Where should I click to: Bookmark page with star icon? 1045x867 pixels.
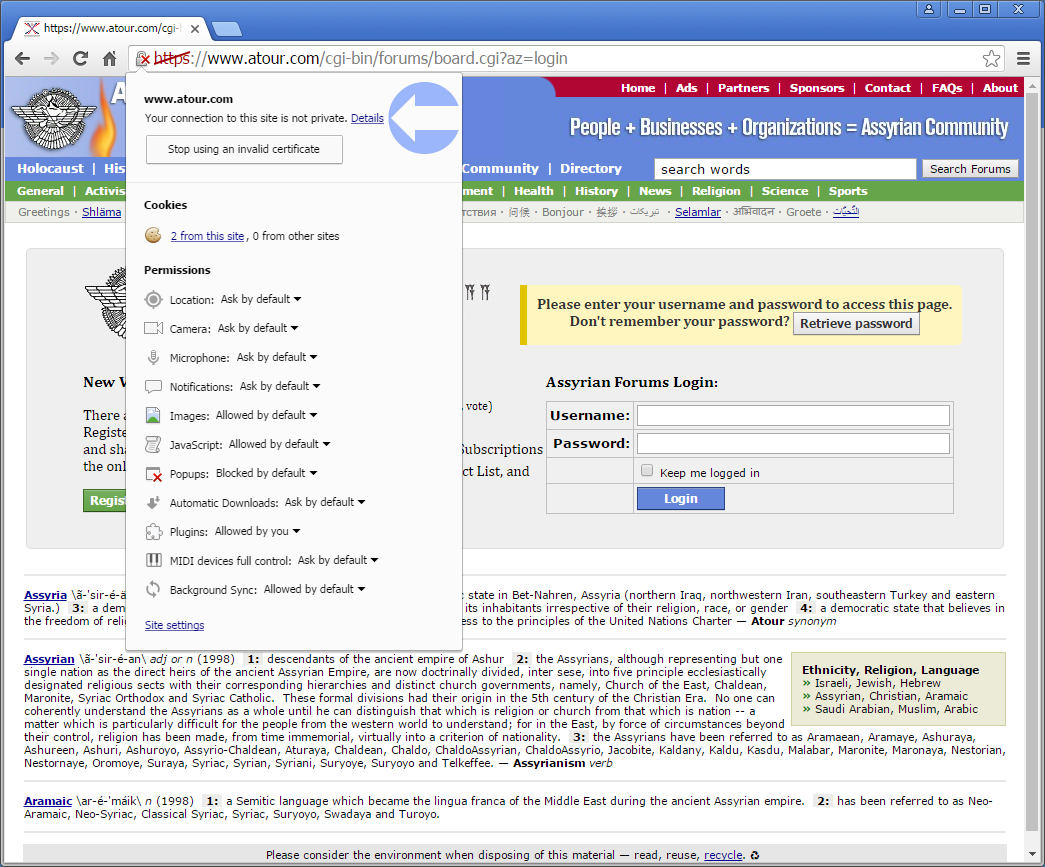(x=991, y=59)
